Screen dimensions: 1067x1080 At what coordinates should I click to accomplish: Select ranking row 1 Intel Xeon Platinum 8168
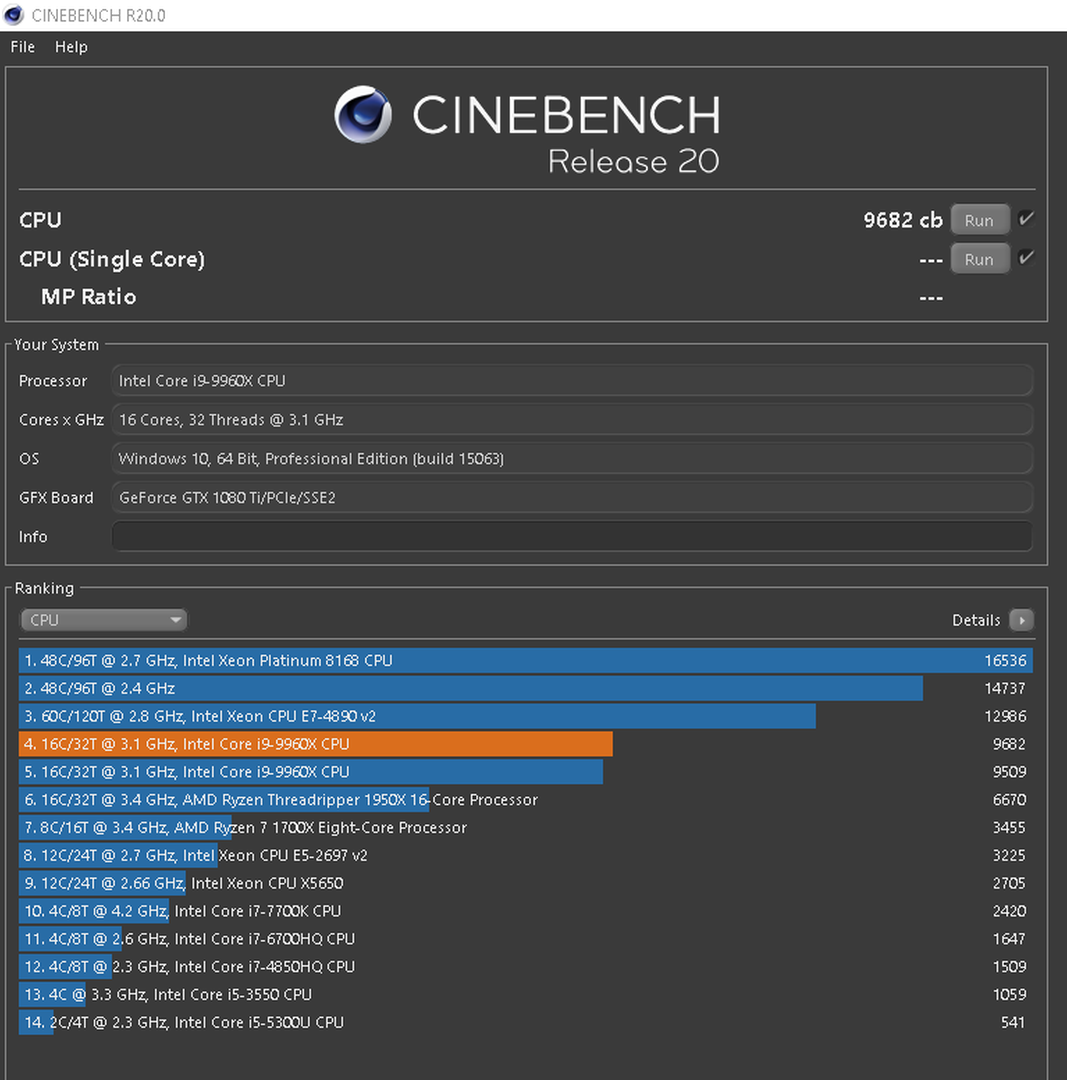pyautogui.click(x=526, y=661)
